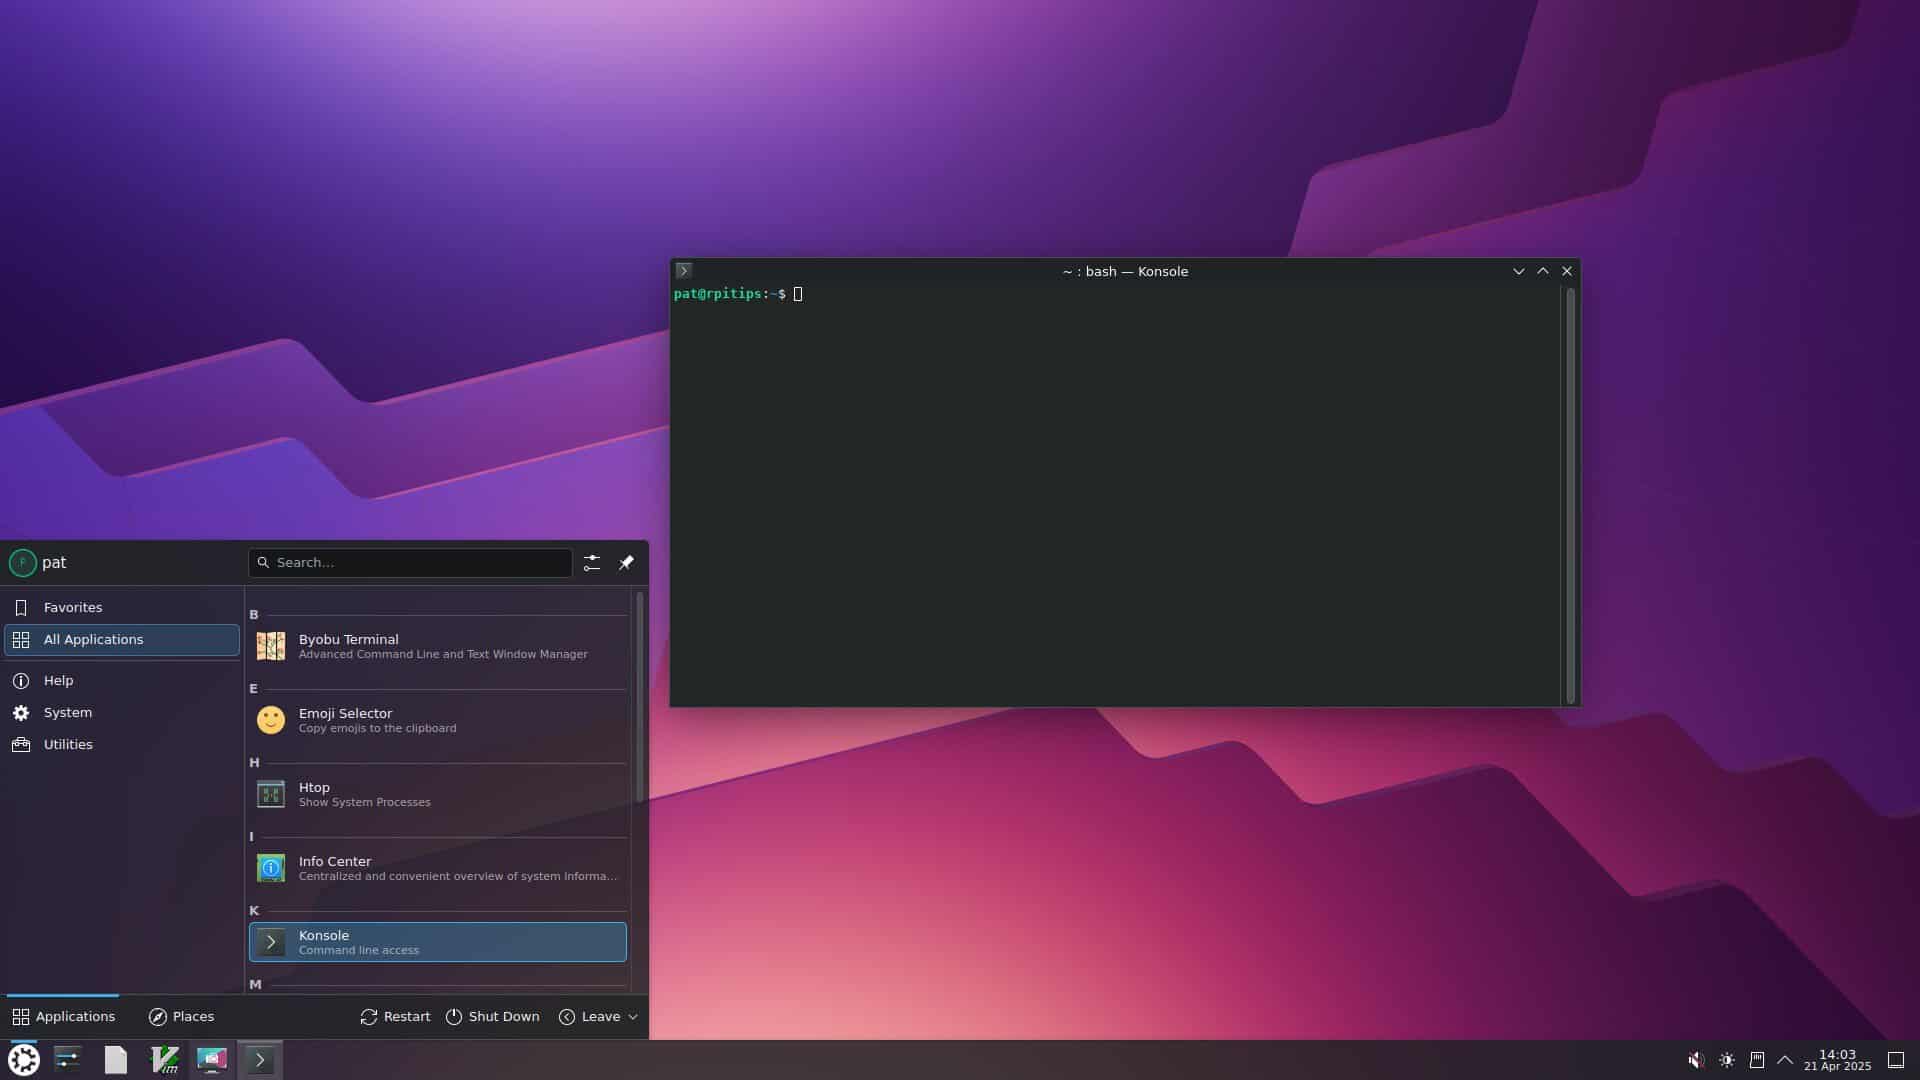Image resolution: width=1920 pixels, height=1080 pixels.
Task: Switch to the Places tab
Action: (x=181, y=1016)
